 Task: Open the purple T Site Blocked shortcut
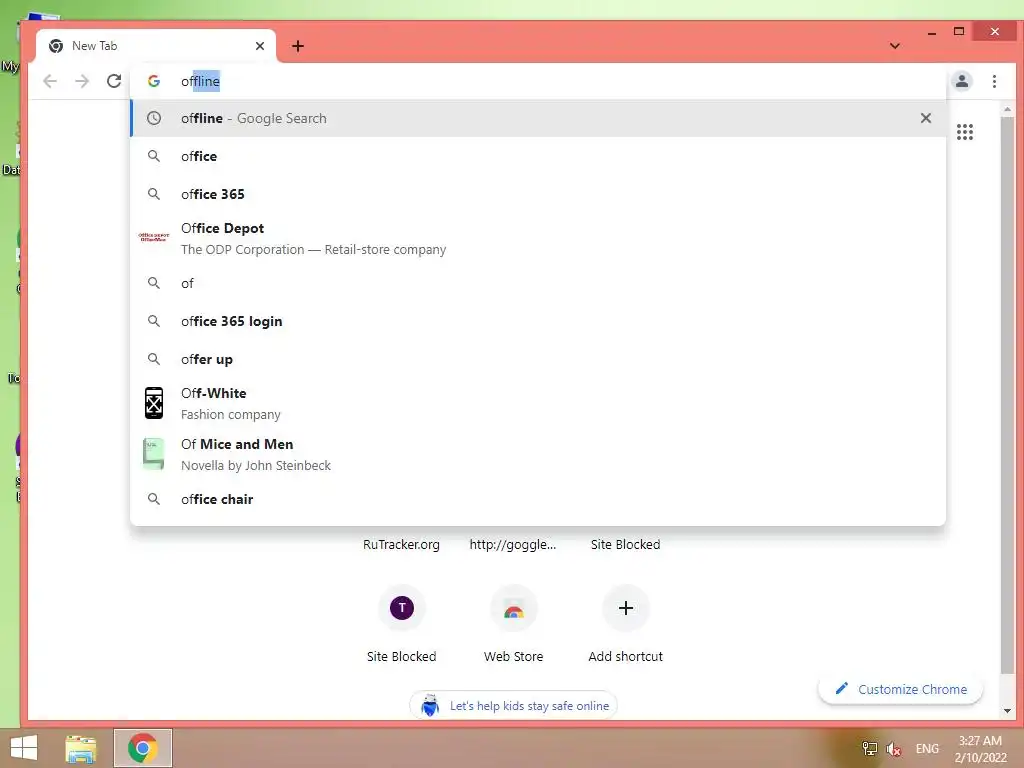coord(402,608)
